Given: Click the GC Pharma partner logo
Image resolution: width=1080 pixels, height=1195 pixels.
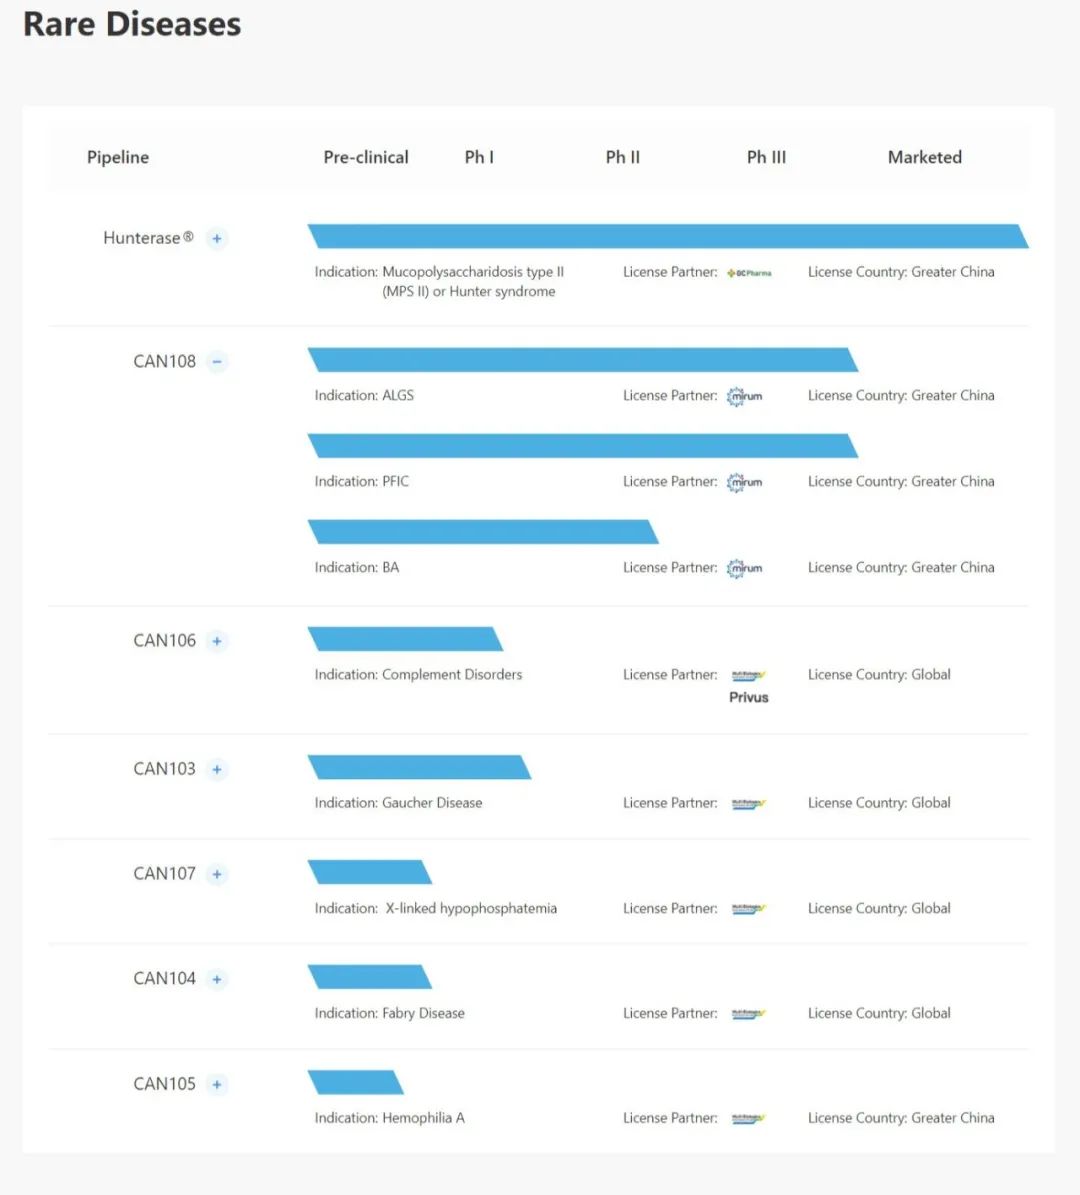Looking at the screenshot, I should [x=749, y=273].
